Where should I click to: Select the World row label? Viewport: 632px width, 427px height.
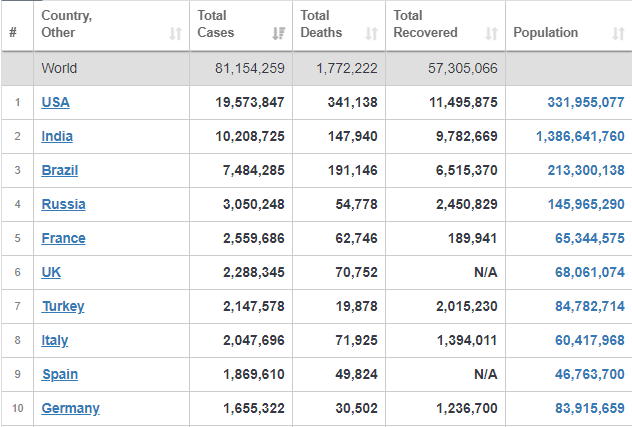(59, 68)
